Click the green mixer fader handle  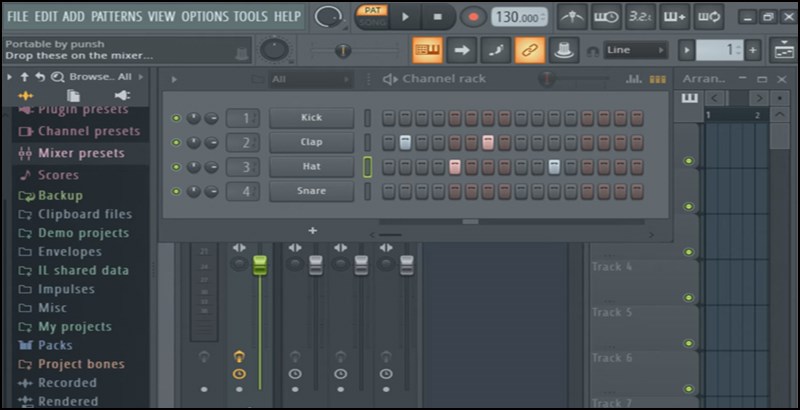[260, 265]
